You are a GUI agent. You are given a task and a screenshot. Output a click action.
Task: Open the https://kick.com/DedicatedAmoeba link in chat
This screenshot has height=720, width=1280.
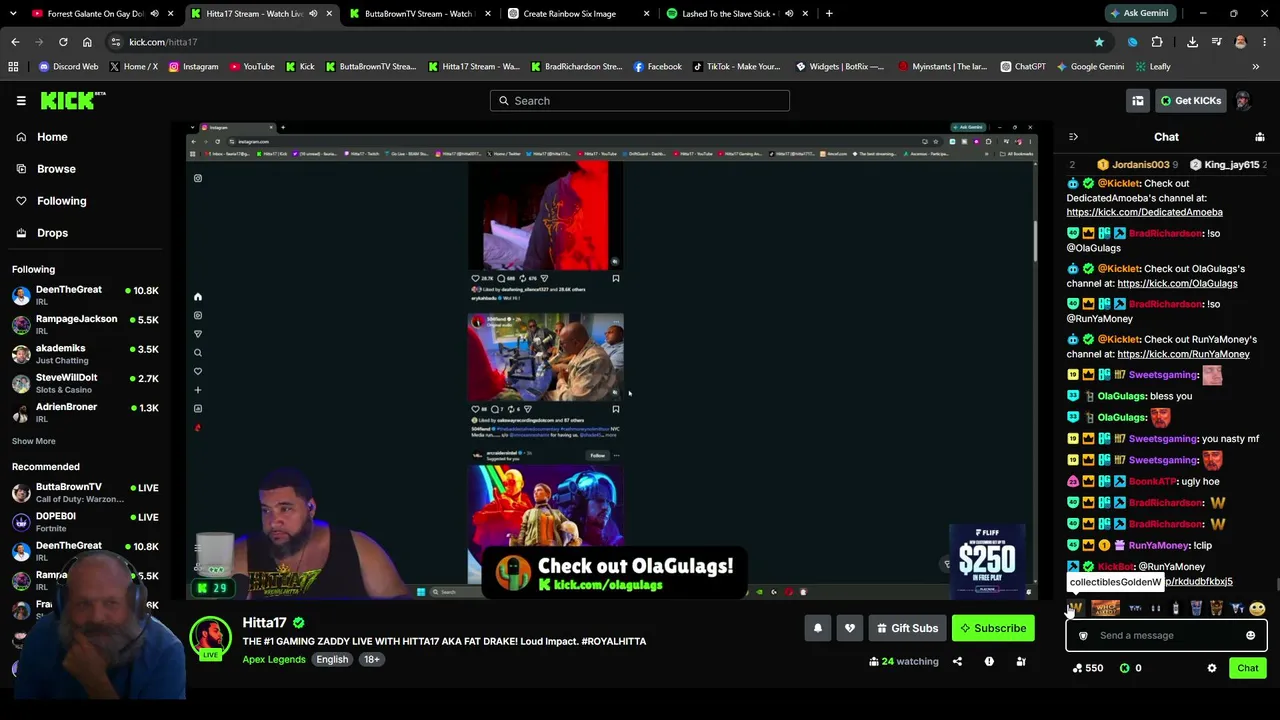(1144, 212)
